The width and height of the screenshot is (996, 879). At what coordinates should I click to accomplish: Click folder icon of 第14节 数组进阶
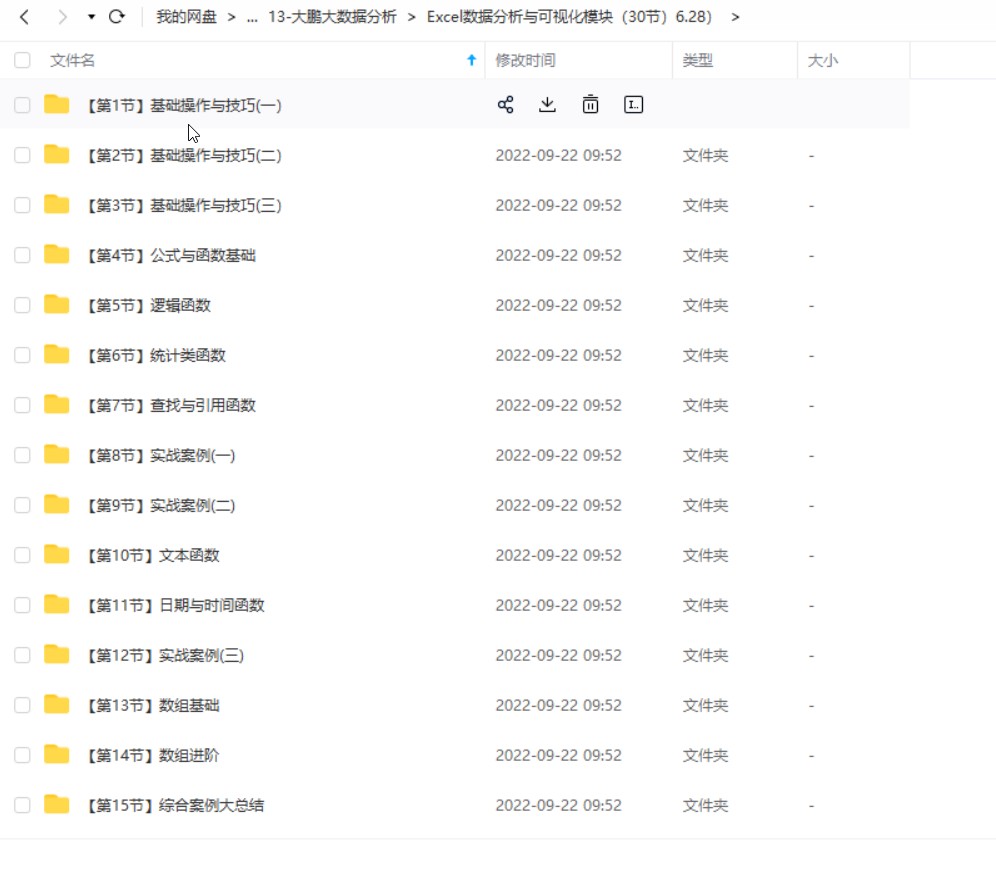(x=57, y=754)
